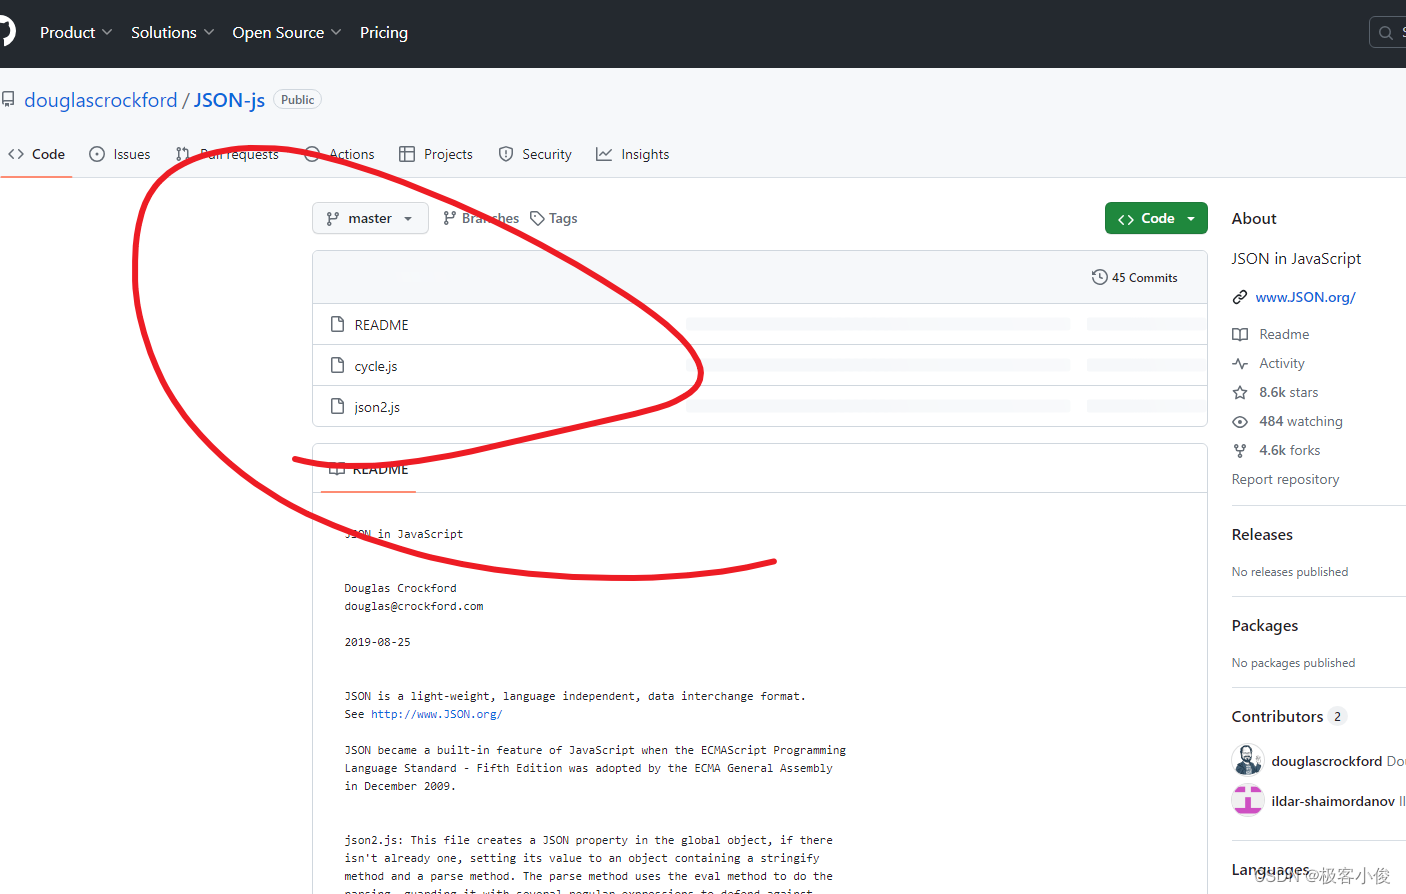
Task: View repository Tags
Action: click(x=554, y=218)
